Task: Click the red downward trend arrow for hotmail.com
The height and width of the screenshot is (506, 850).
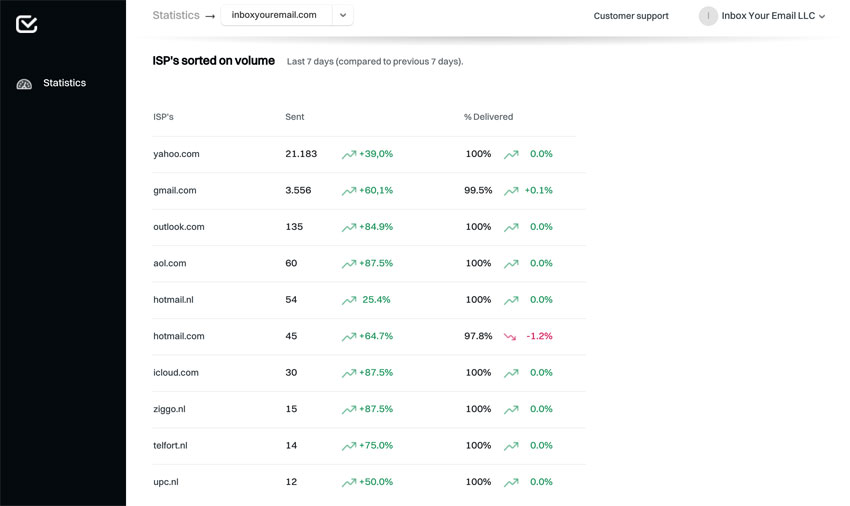Action: (x=510, y=337)
